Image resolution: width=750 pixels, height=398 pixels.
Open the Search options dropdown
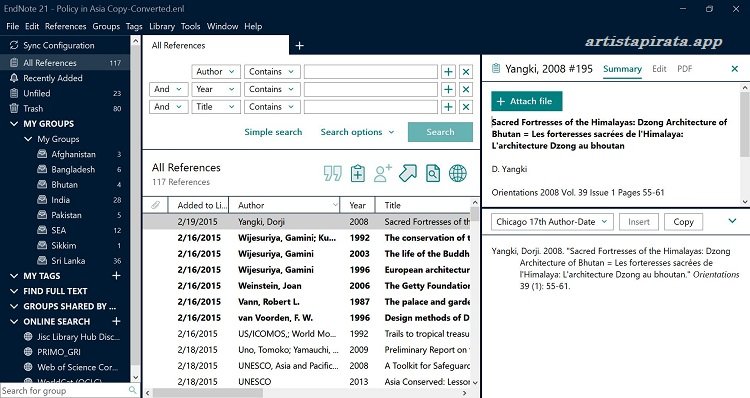coord(357,132)
